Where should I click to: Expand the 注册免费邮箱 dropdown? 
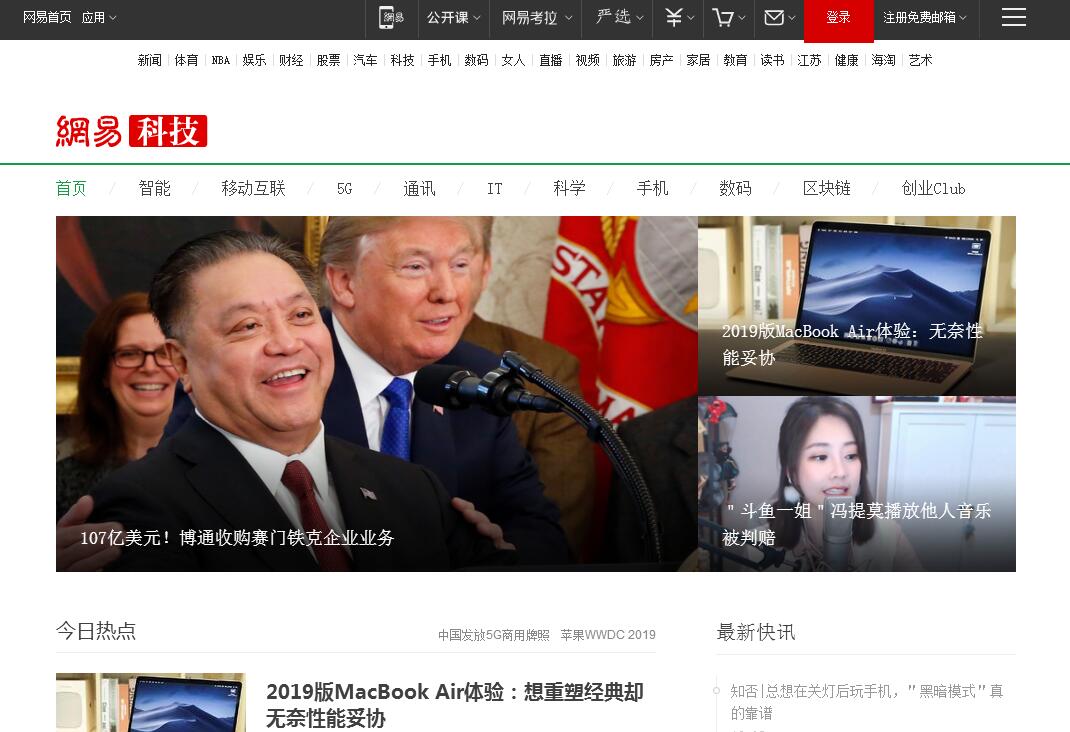(925, 18)
